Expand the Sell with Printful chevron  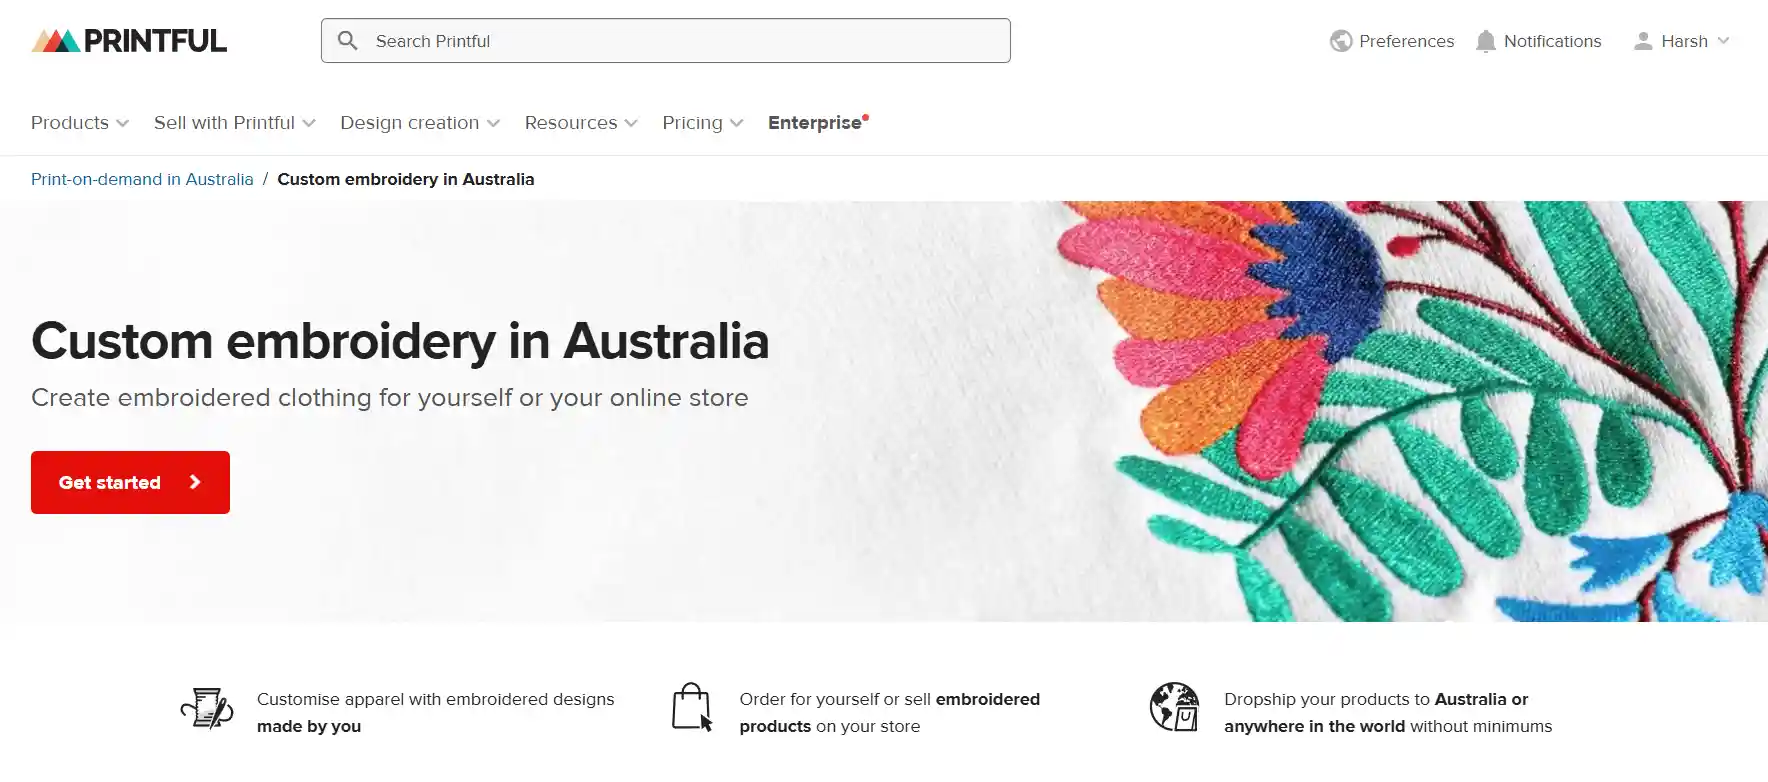click(x=309, y=123)
